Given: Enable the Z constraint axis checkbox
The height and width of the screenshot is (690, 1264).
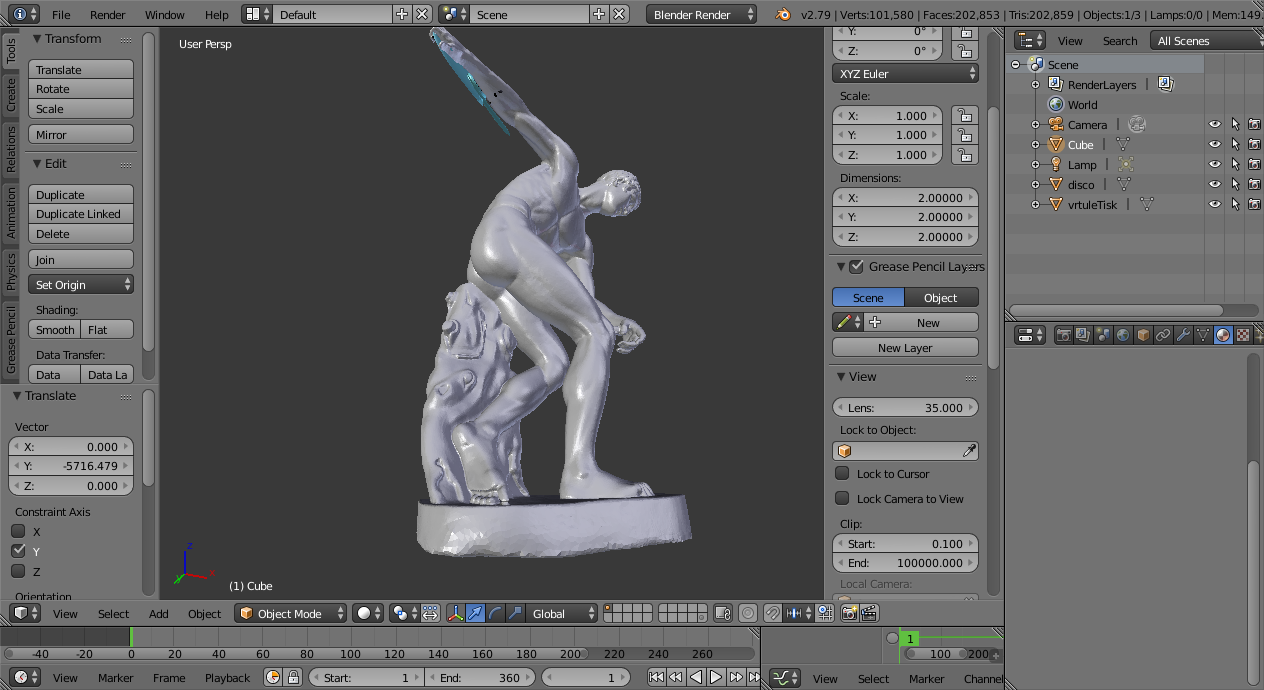Looking at the screenshot, I should click(x=18, y=571).
